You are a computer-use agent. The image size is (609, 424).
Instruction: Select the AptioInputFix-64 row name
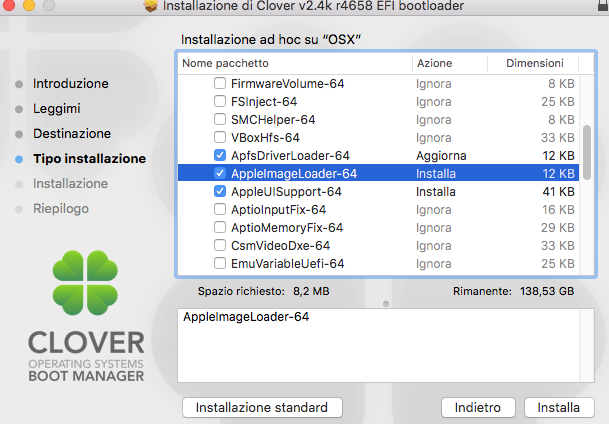(x=278, y=210)
